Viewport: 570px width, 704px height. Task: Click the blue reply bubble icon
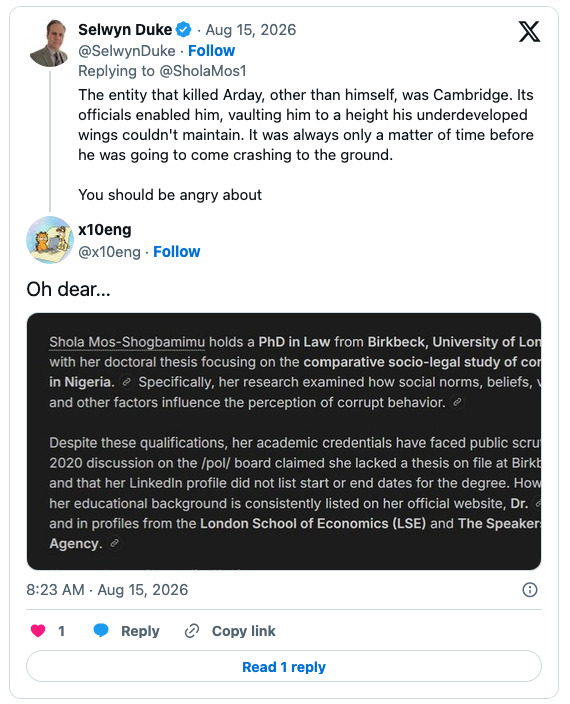[x=101, y=631]
